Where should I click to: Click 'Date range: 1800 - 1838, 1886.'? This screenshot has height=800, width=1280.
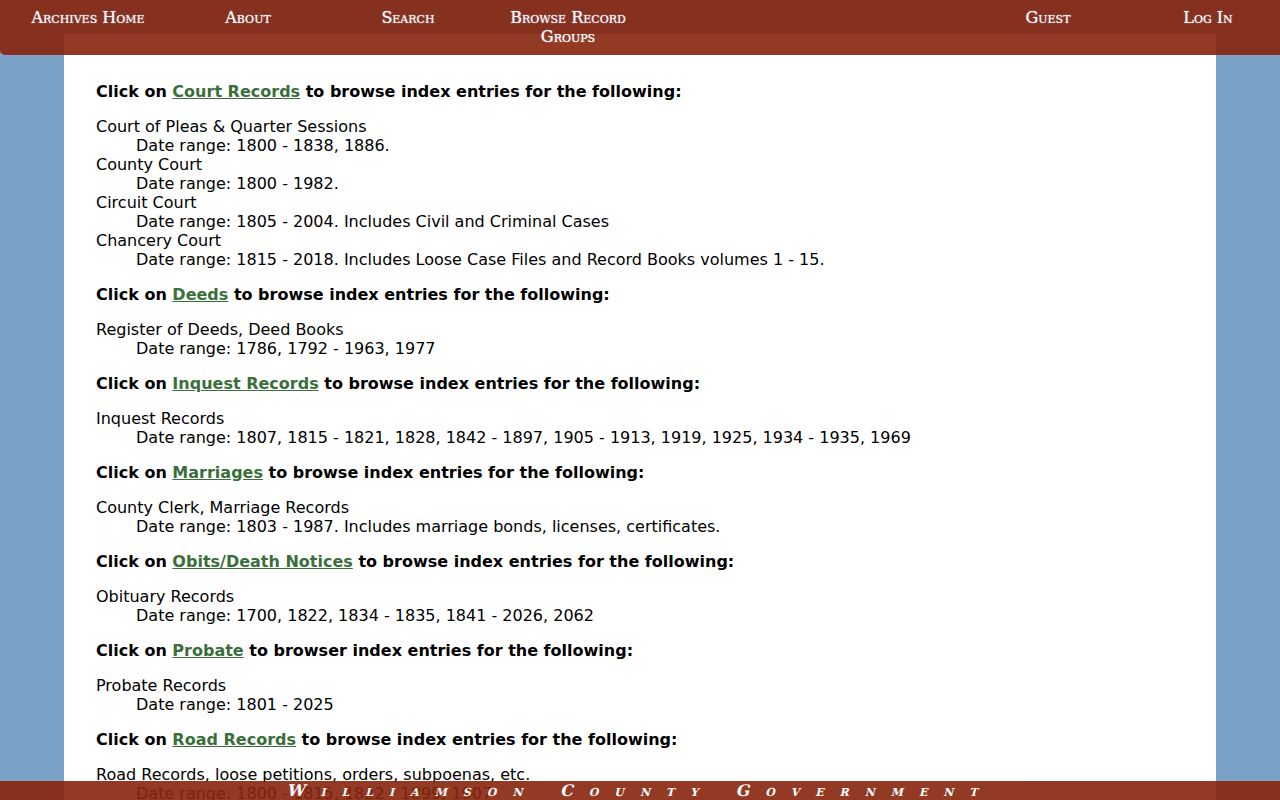coord(263,145)
